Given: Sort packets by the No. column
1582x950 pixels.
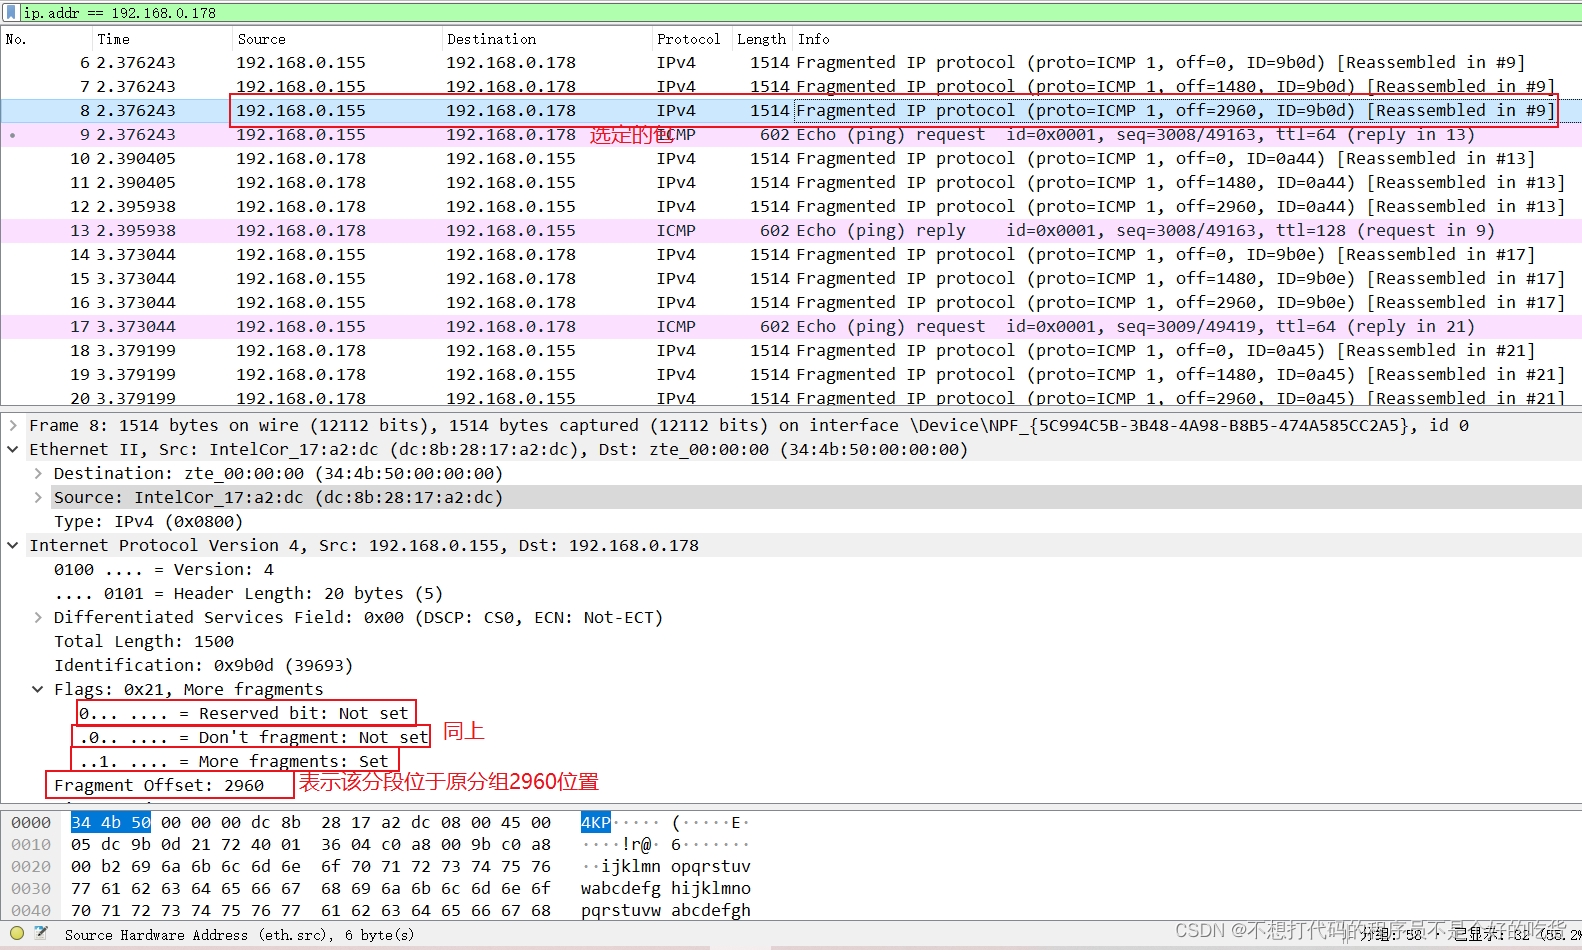Looking at the screenshot, I should point(47,39).
